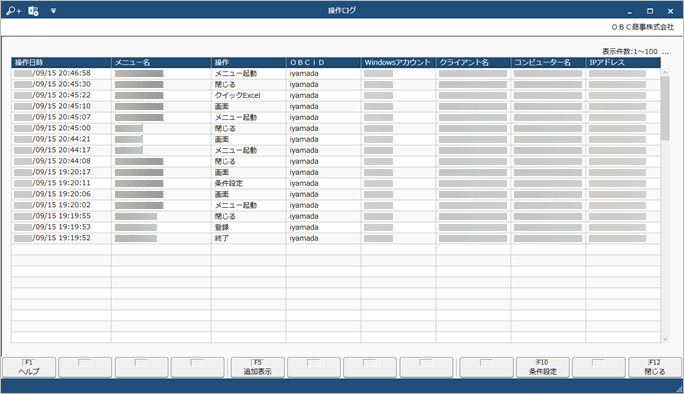Click the 操作 column header
Screen dimensions: 684x394
click(249, 62)
